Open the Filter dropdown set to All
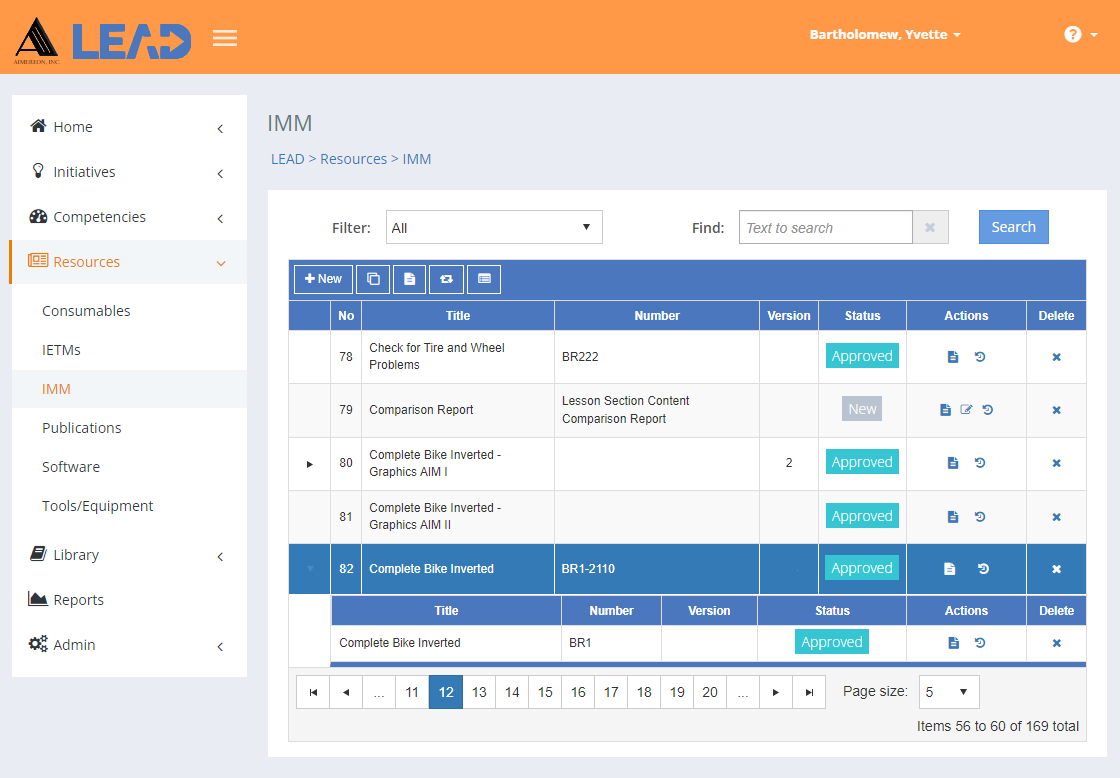Image resolution: width=1120 pixels, height=778 pixels. pyautogui.click(x=494, y=227)
